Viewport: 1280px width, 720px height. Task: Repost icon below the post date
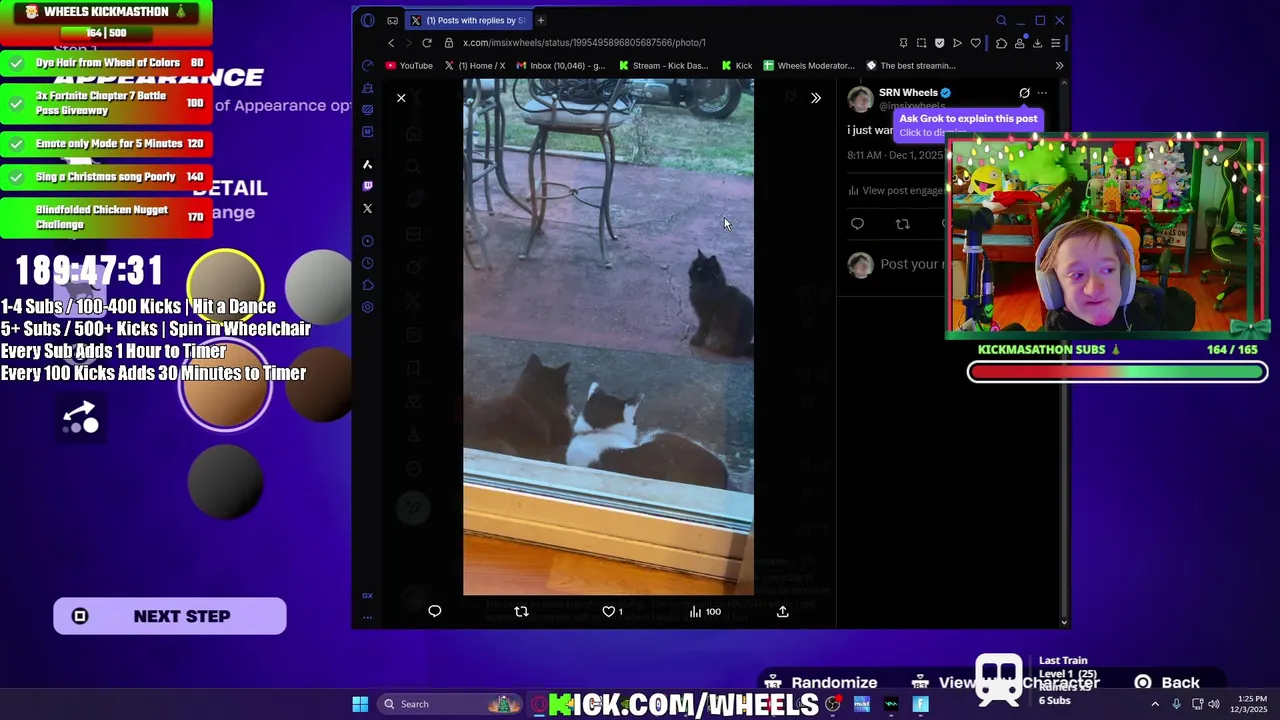(903, 224)
